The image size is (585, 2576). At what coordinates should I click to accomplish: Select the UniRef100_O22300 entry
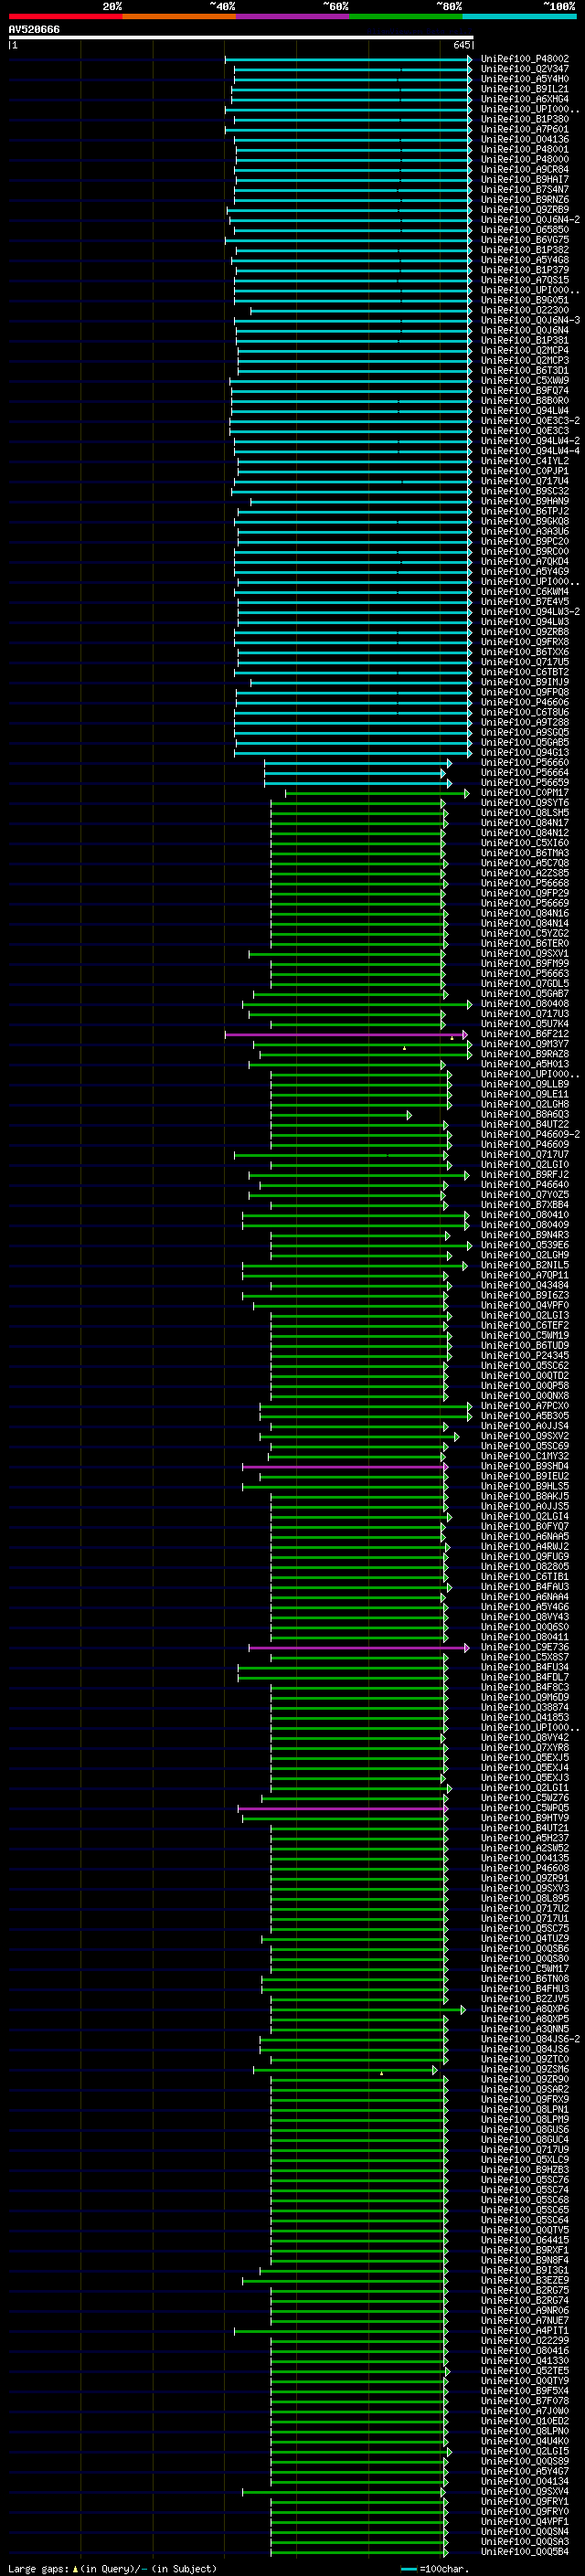point(524,310)
